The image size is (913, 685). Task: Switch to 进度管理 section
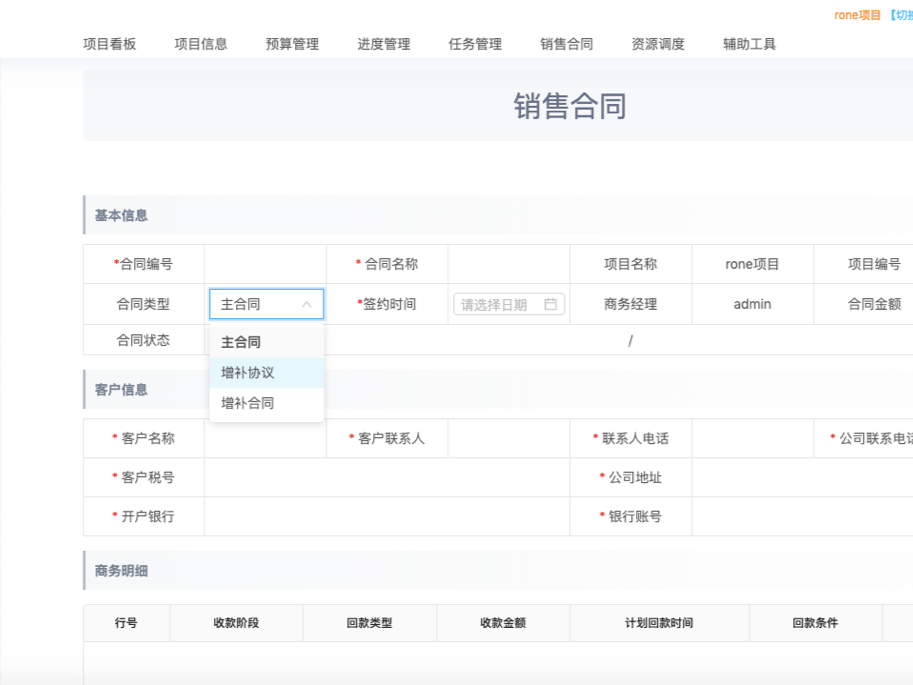(384, 44)
